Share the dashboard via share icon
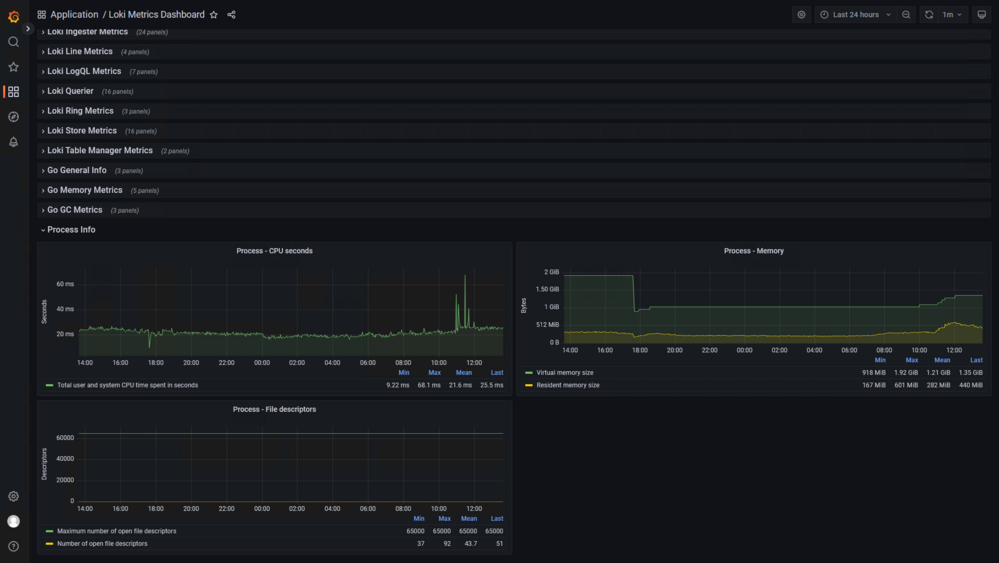This screenshot has width=999, height=563. [x=231, y=15]
